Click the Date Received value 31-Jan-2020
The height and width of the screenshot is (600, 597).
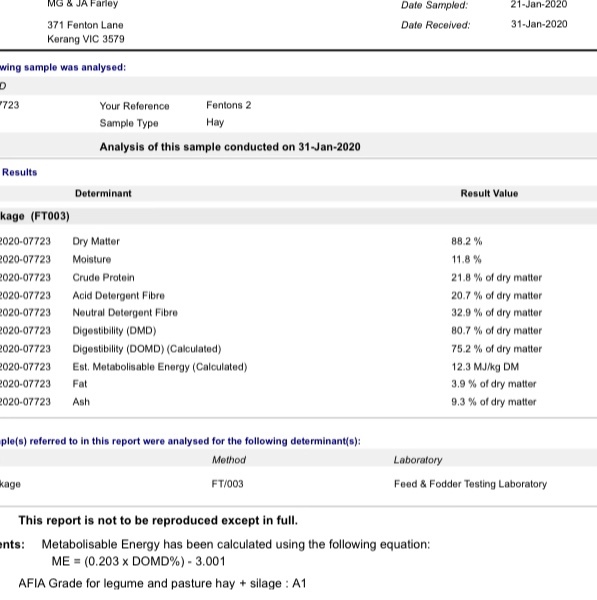[539, 24]
